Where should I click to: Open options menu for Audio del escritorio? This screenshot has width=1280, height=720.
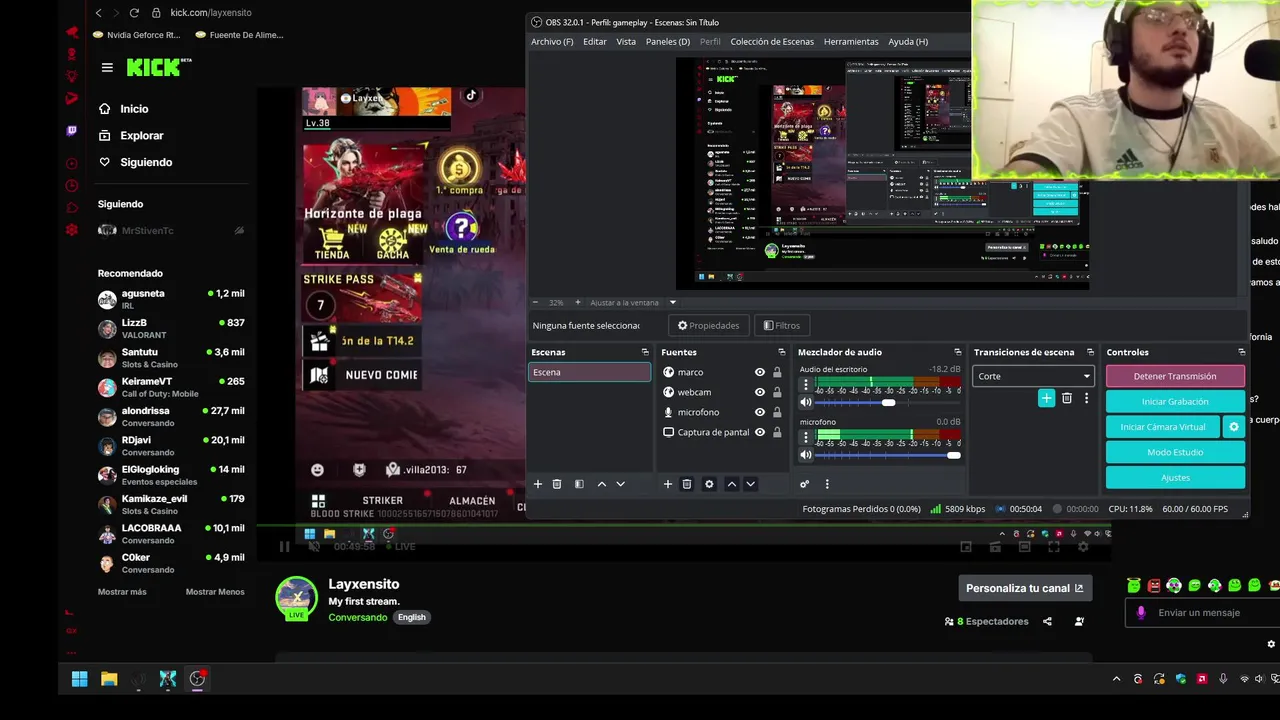(806, 384)
